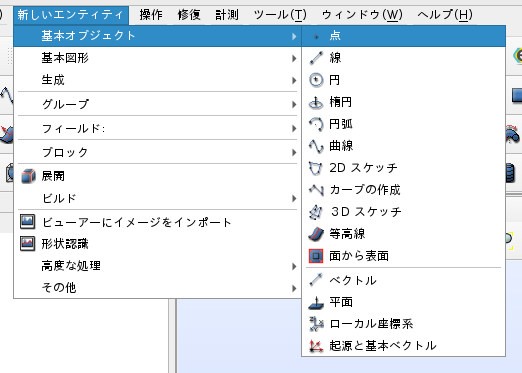Select 基本図形 menu text

coord(65,58)
